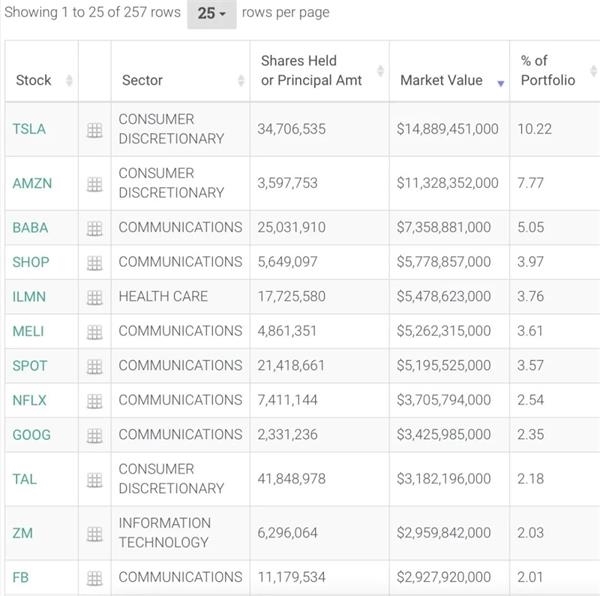
Task: Sort by Market Value column header
Action: [450, 80]
